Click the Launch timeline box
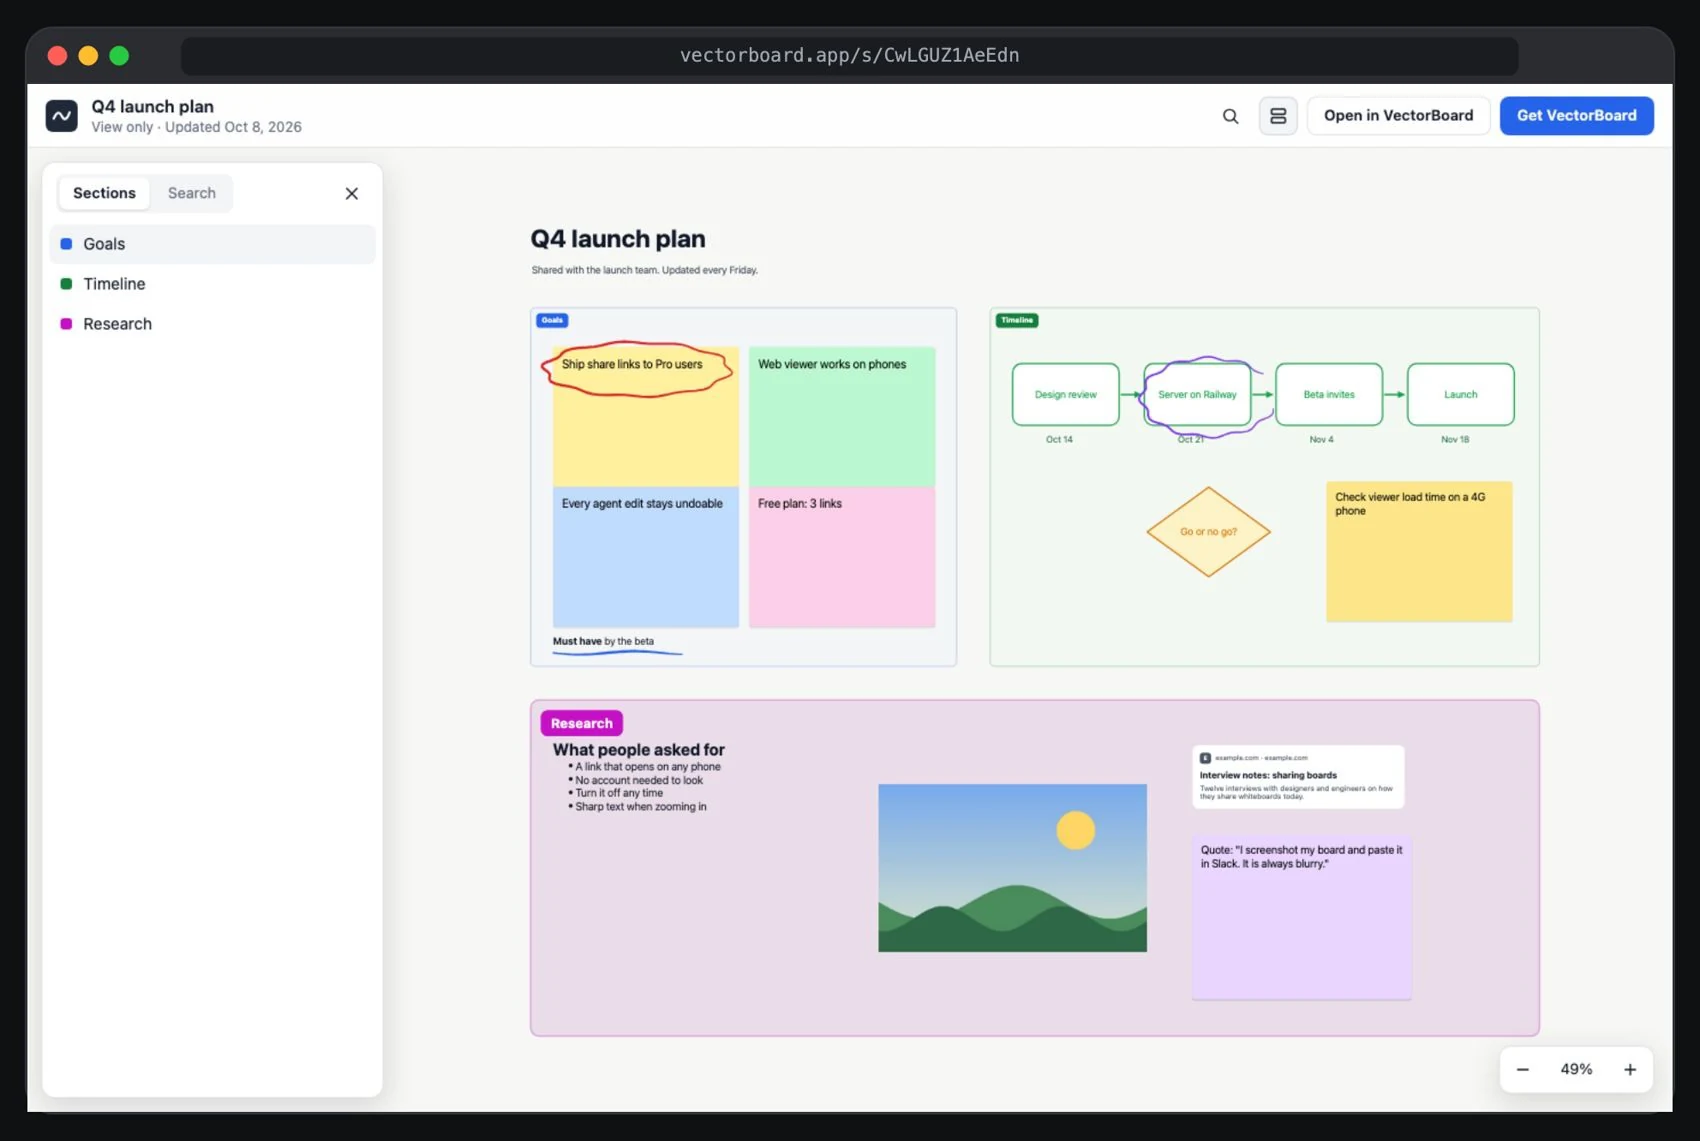1700x1141 pixels. tap(1460, 395)
